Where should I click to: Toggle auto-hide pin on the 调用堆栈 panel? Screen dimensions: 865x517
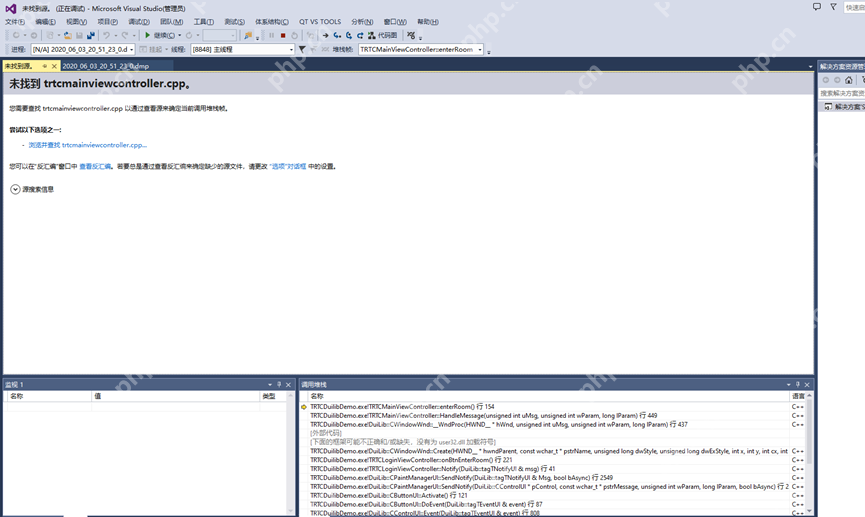click(798, 385)
